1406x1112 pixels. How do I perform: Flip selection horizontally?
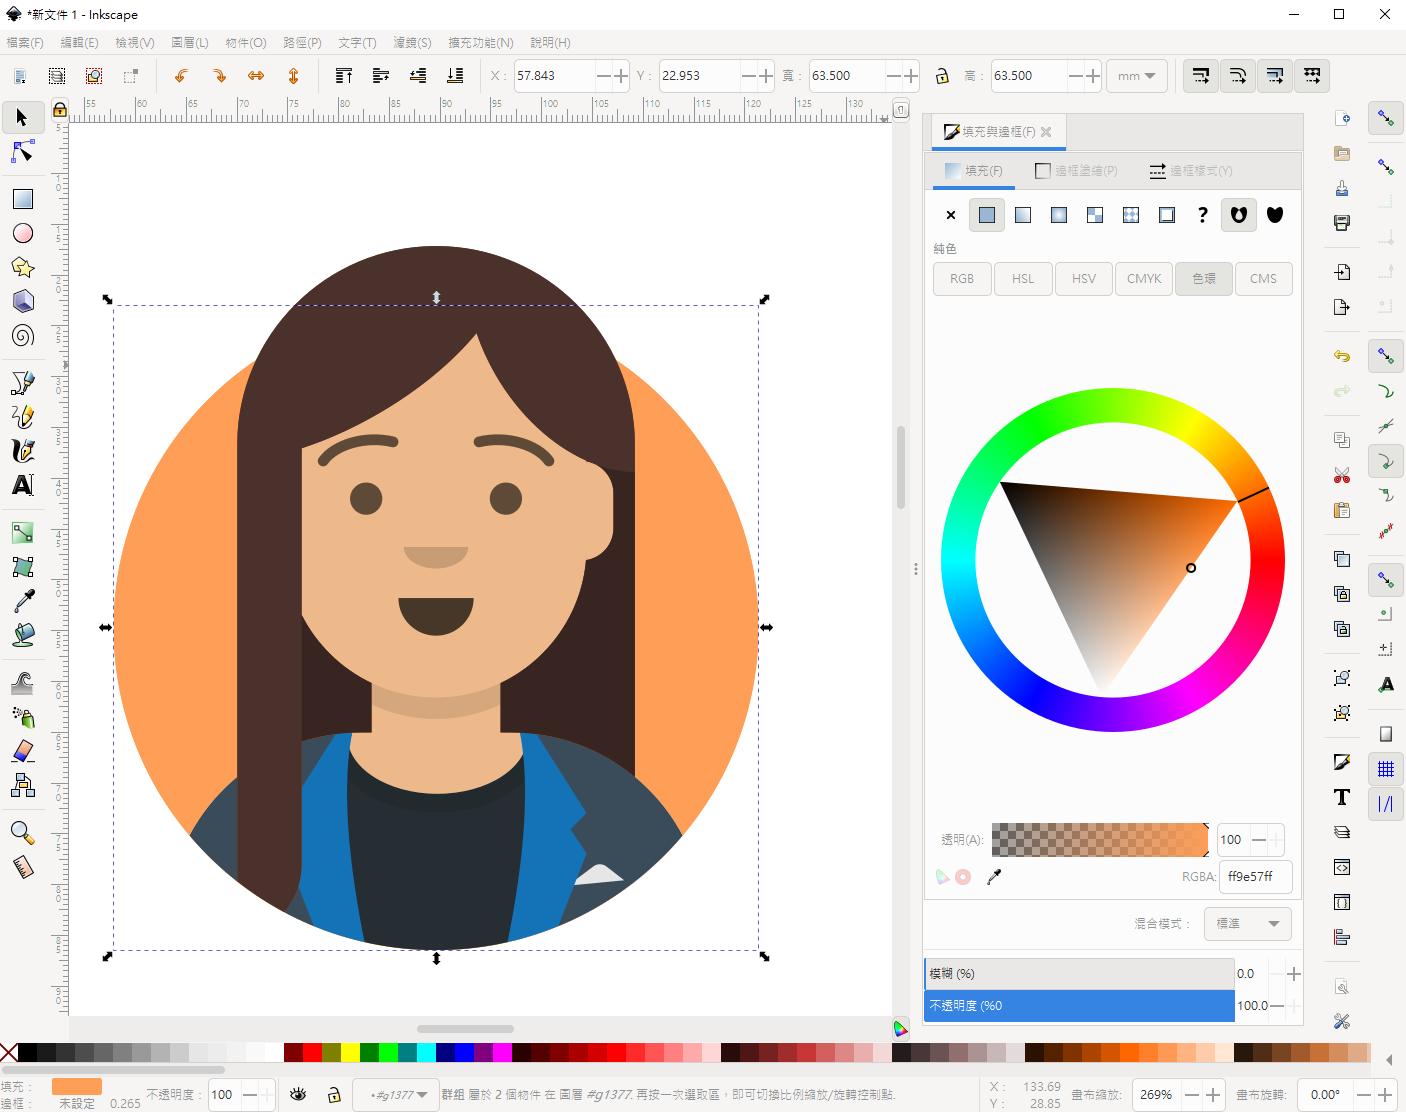(x=256, y=76)
